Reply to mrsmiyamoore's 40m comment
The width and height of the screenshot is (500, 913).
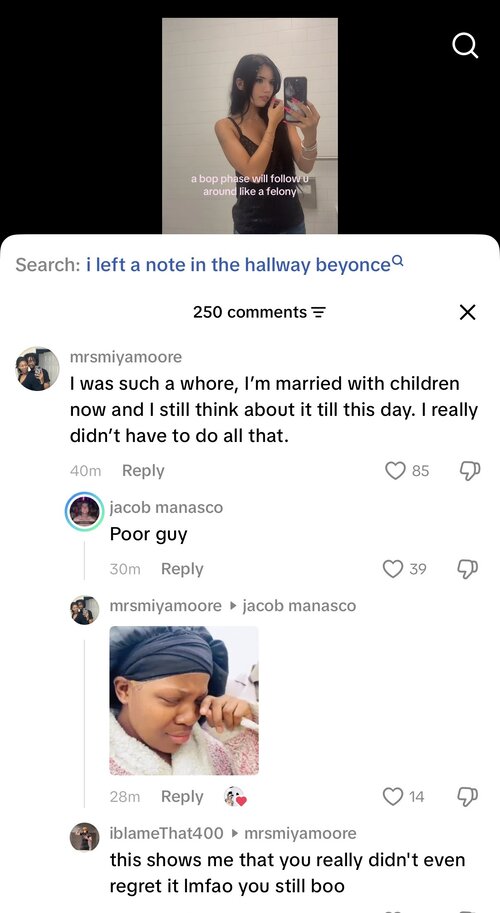(x=143, y=470)
